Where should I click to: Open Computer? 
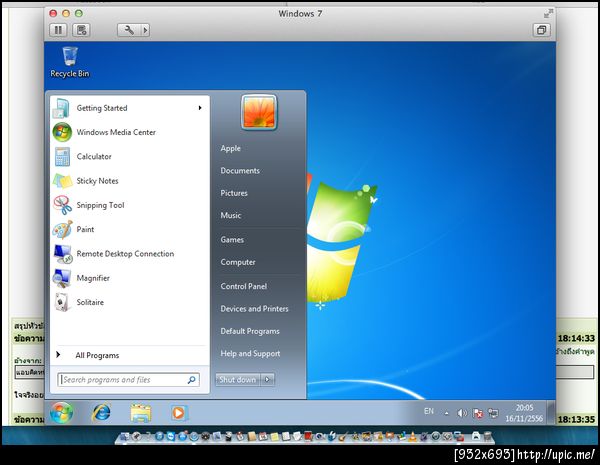(x=238, y=262)
